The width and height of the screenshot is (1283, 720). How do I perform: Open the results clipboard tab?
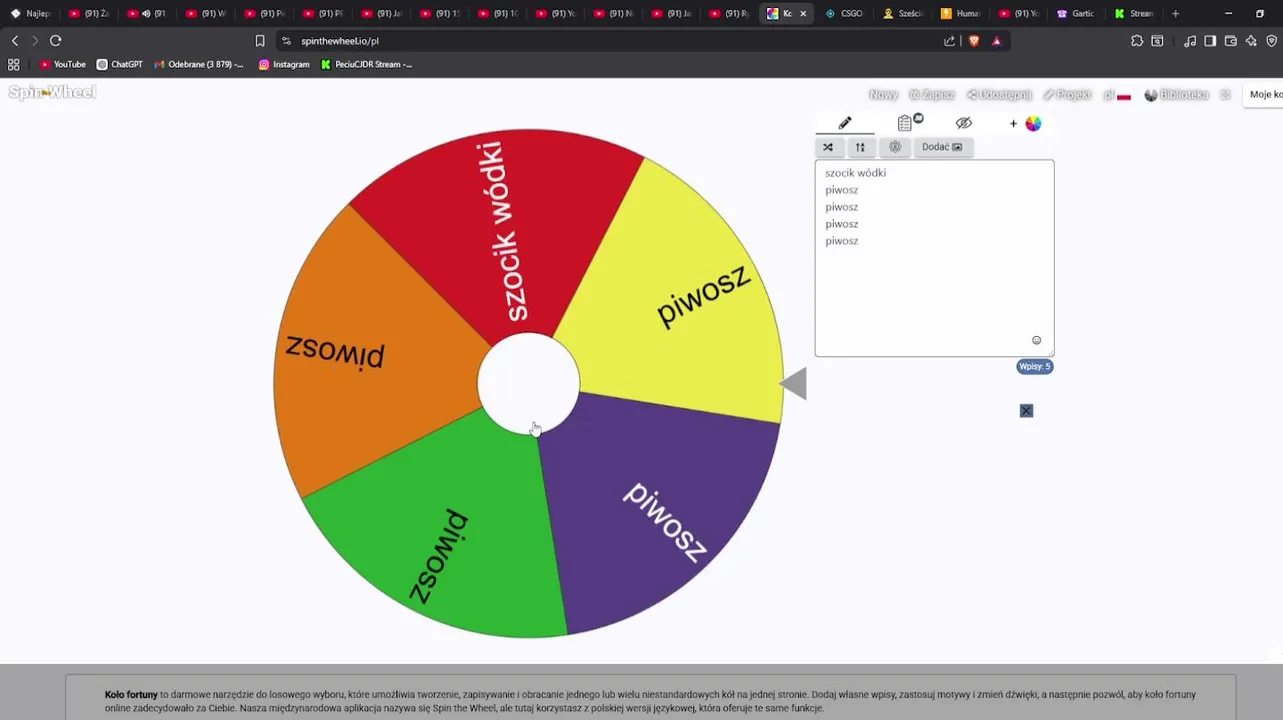click(905, 123)
